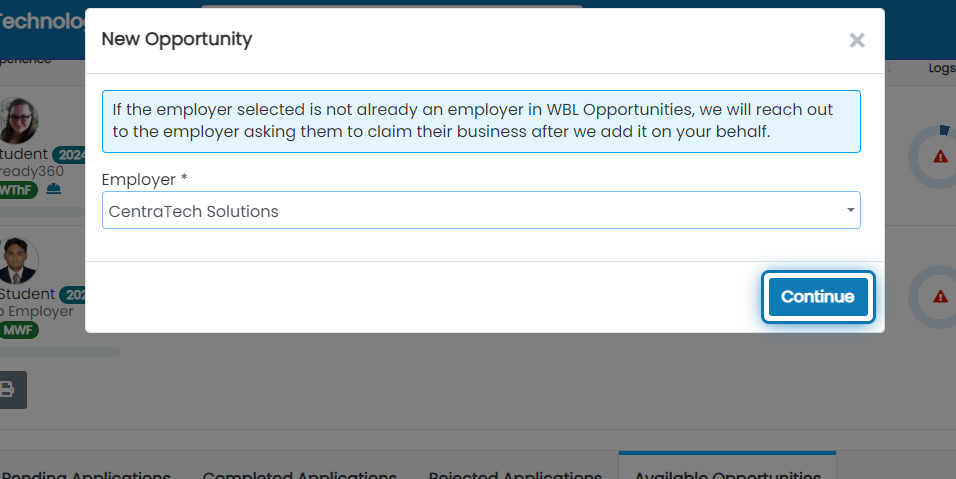956x479 pixels.
Task: Click the Employer dropdown caret arrow
Action: tap(850, 210)
